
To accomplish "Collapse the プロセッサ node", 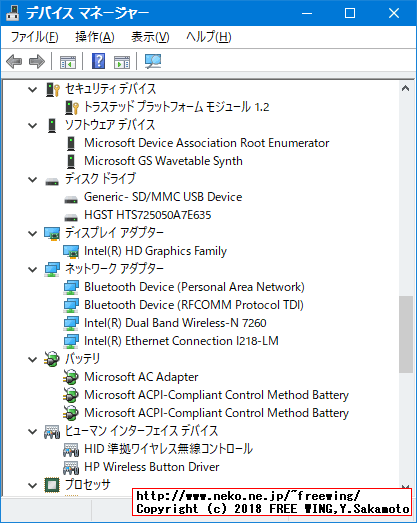I will pyautogui.click(x=33, y=485).
